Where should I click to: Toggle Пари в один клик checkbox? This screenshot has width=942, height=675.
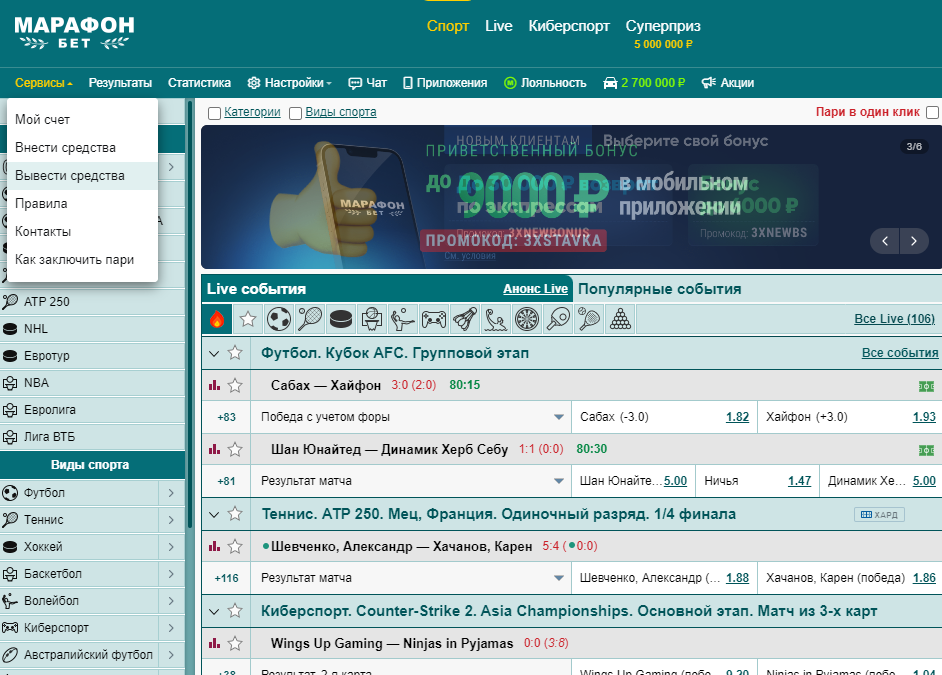click(932, 112)
